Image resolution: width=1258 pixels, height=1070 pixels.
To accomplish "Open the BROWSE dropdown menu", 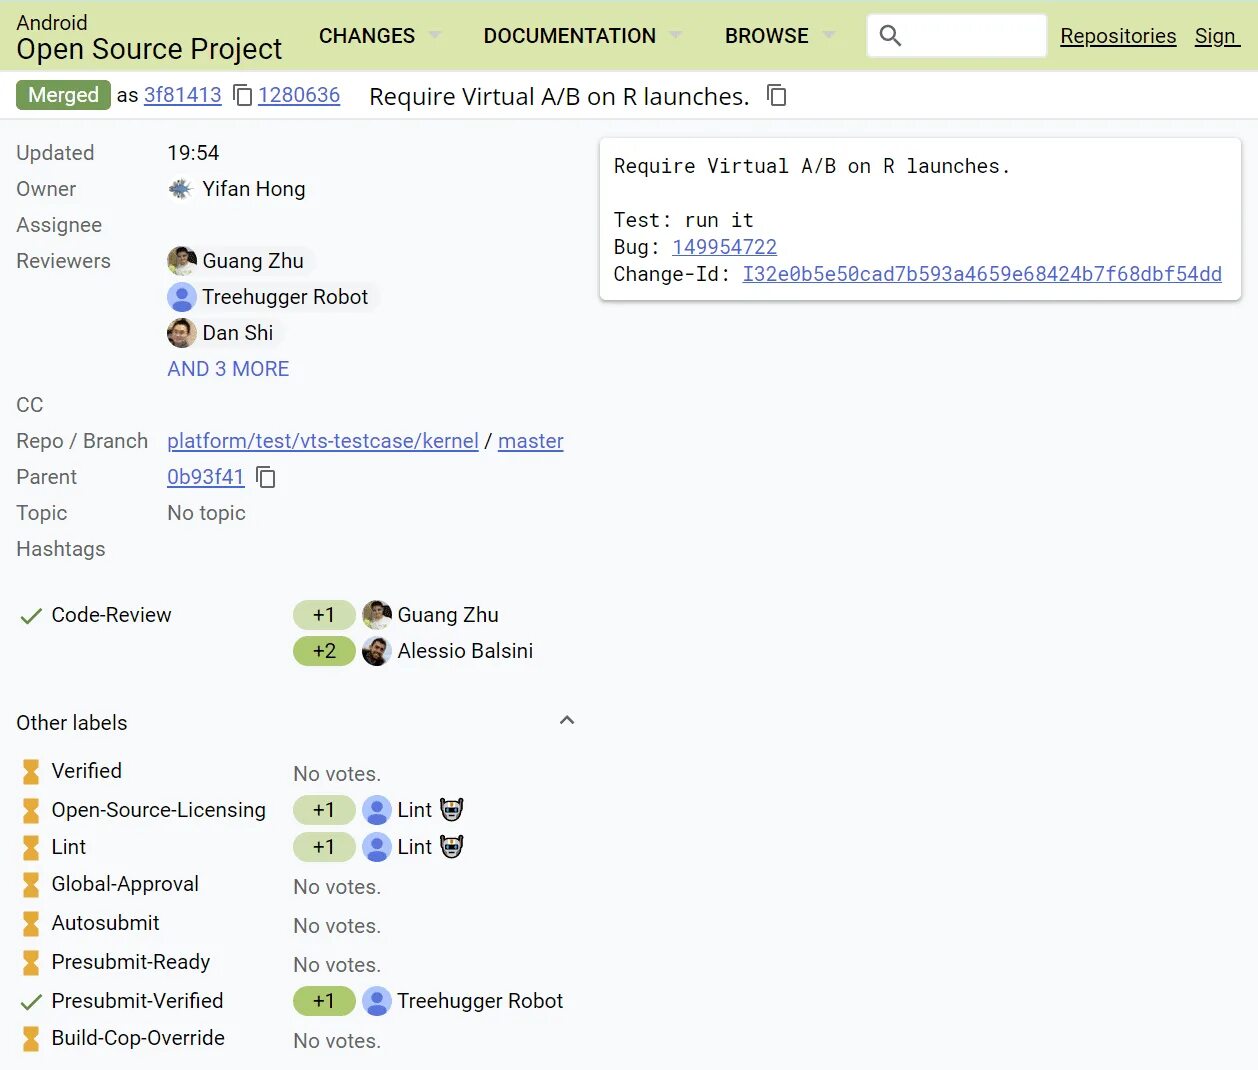I will (780, 36).
